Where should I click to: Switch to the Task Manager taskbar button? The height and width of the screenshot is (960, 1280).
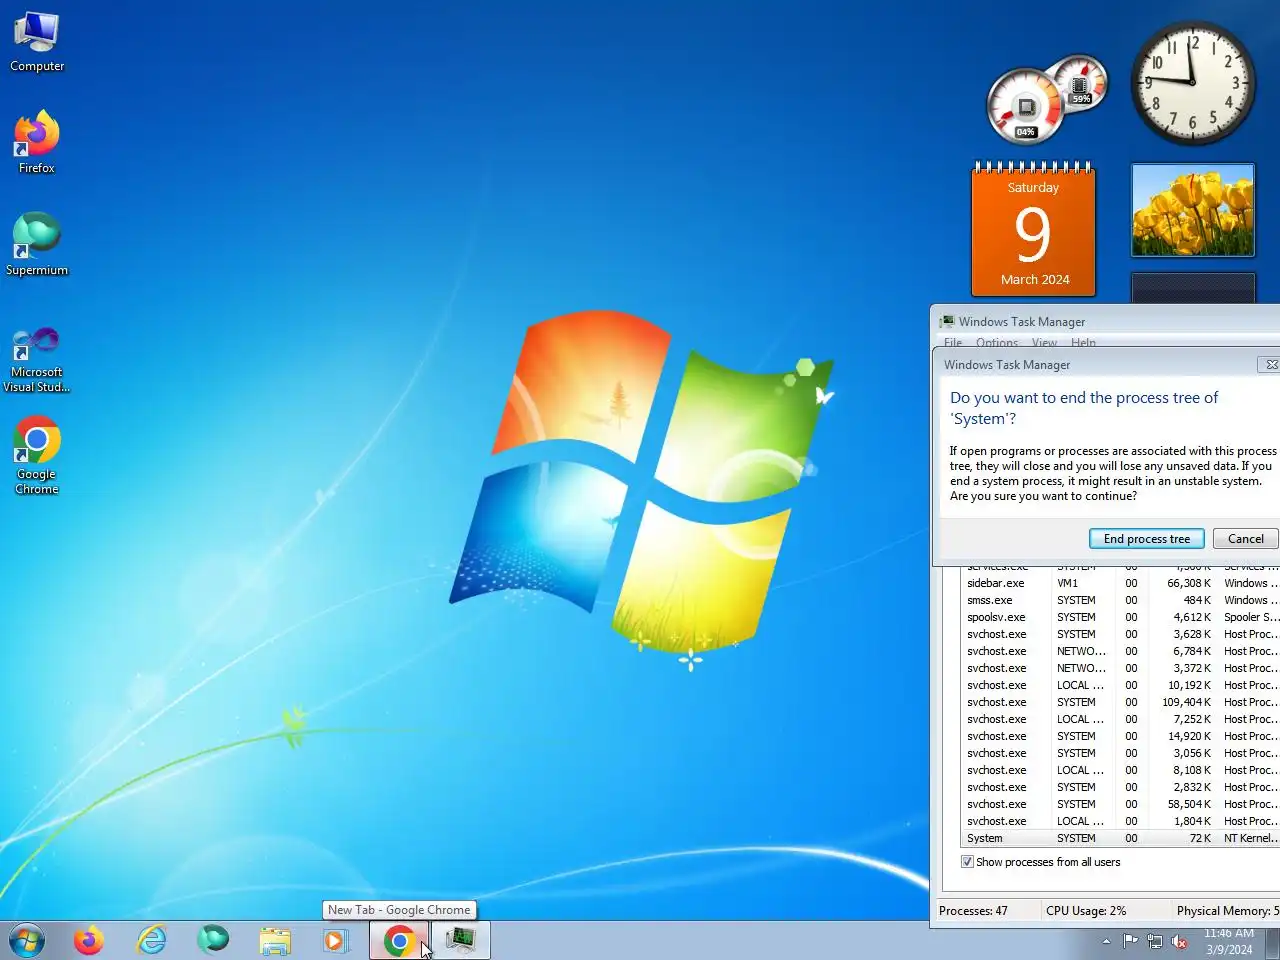click(x=461, y=940)
